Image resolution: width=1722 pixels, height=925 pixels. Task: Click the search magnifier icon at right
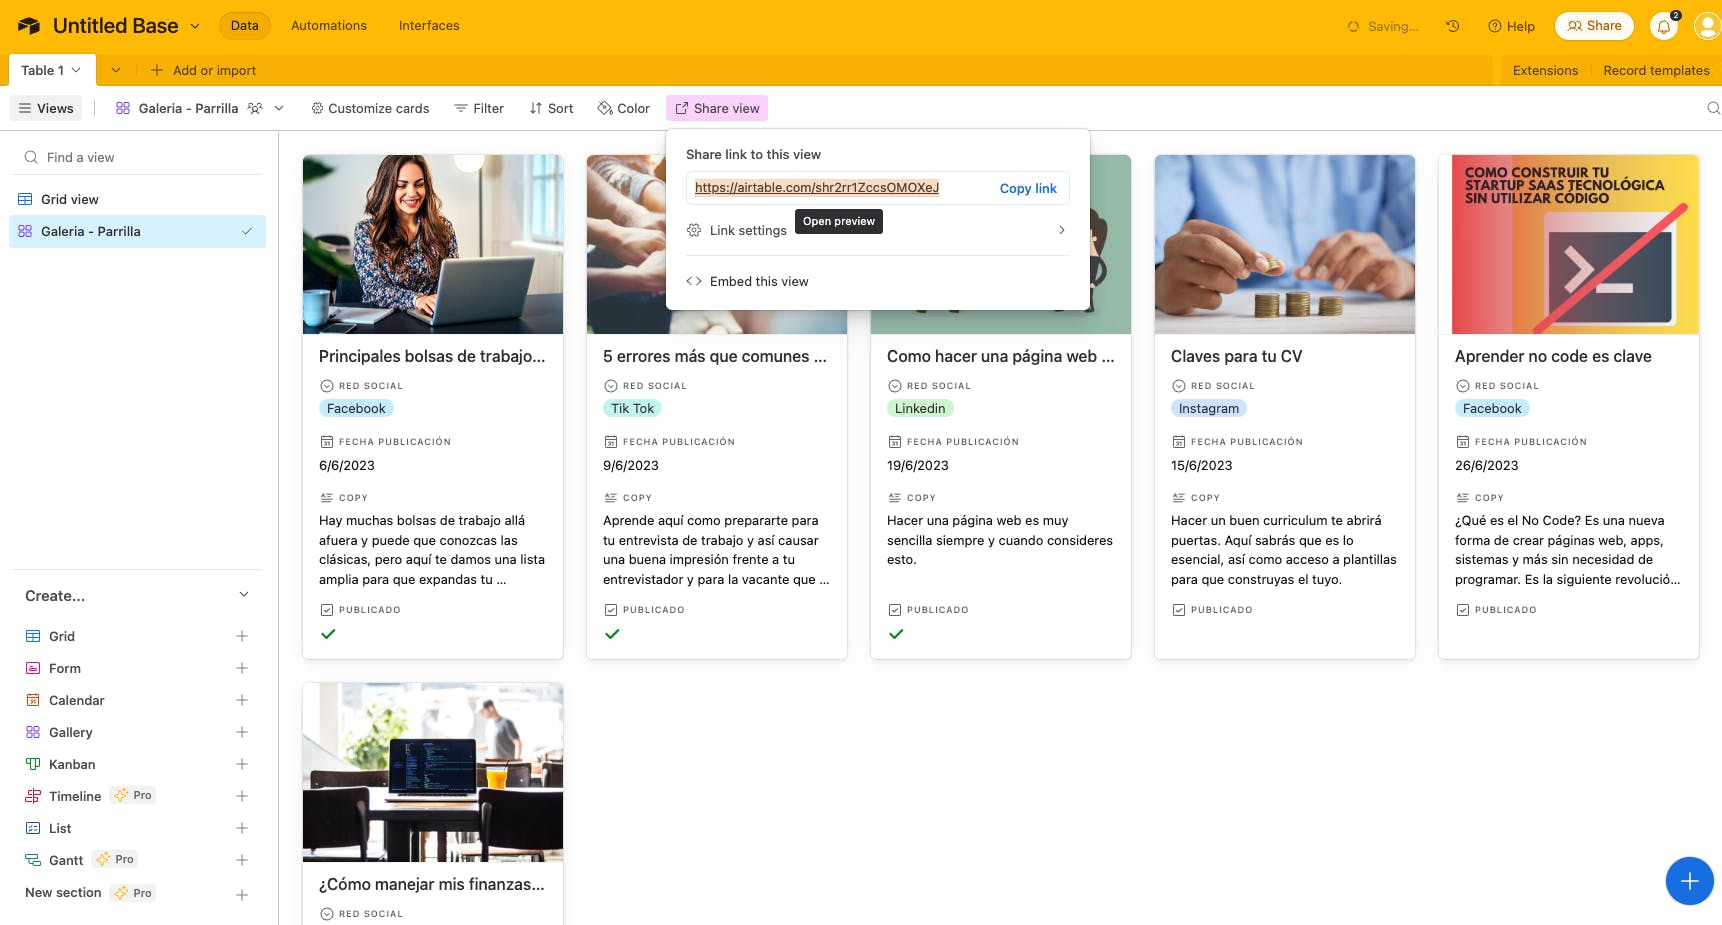pyautogui.click(x=1713, y=108)
